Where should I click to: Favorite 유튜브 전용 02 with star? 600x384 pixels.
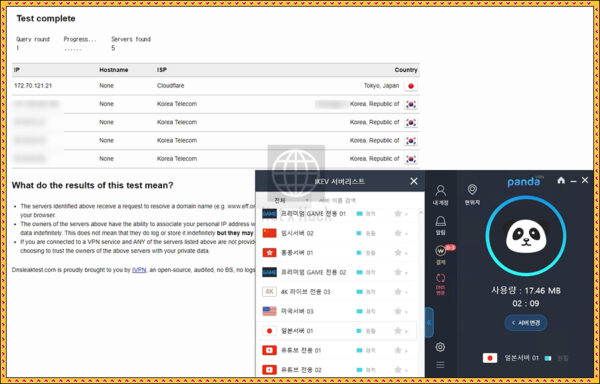tap(398, 369)
